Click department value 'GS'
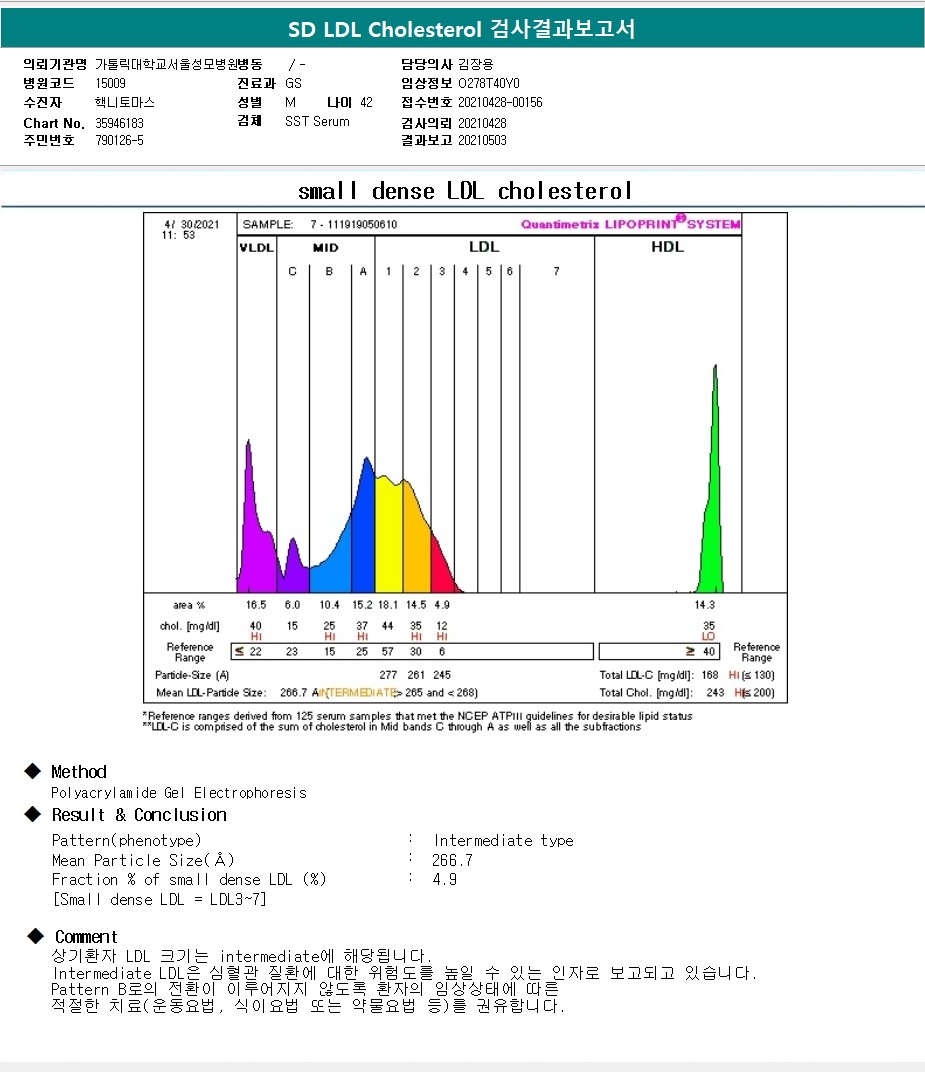 (x=293, y=83)
